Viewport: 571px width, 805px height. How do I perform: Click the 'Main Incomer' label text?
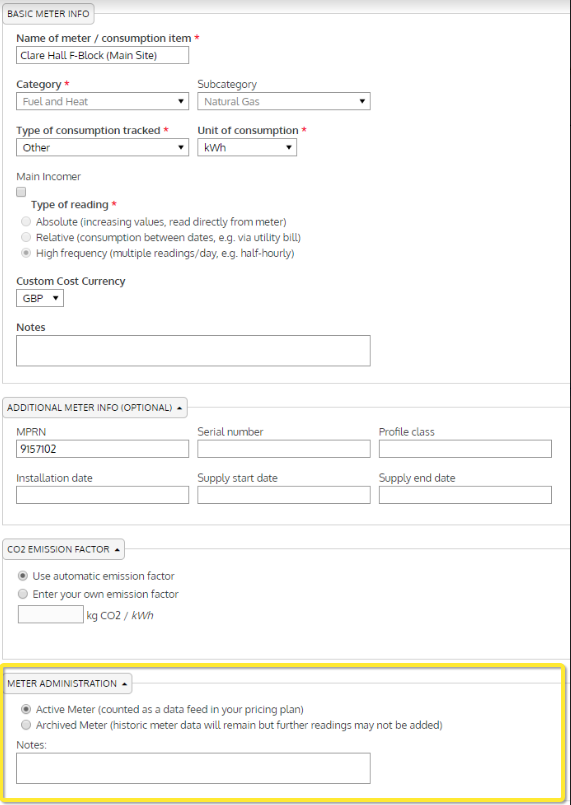click(49, 177)
